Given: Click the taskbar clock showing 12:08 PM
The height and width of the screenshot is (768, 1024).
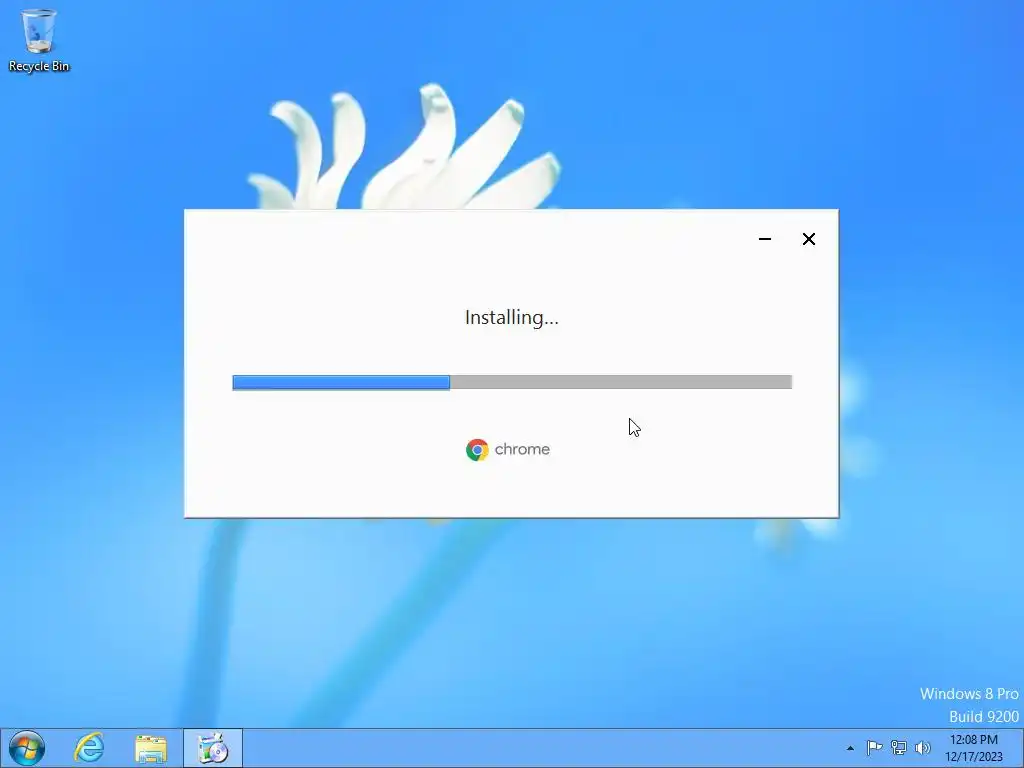Looking at the screenshot, I should point(974,748).
